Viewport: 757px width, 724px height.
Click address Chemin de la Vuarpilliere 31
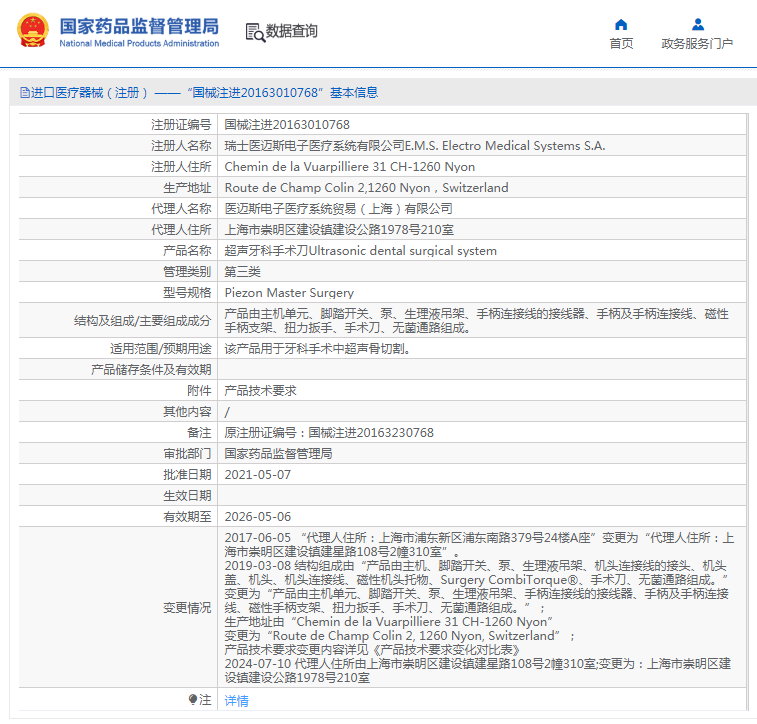tap(350, 167)
